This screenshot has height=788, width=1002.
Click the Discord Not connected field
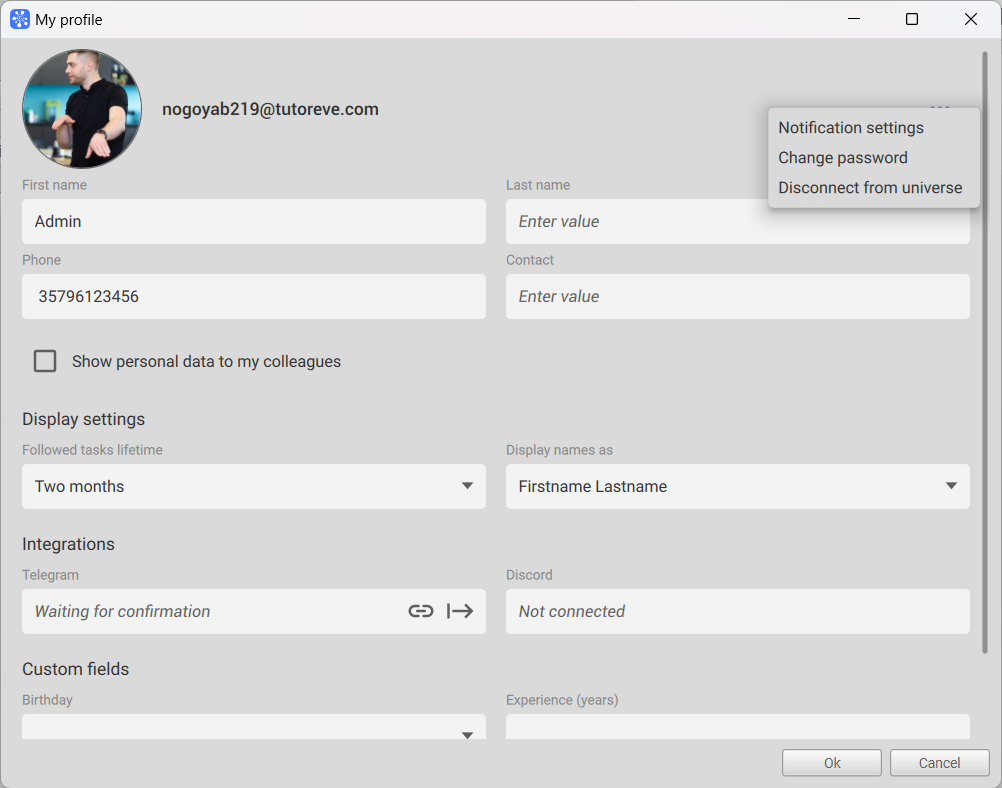tap(737, 612)
